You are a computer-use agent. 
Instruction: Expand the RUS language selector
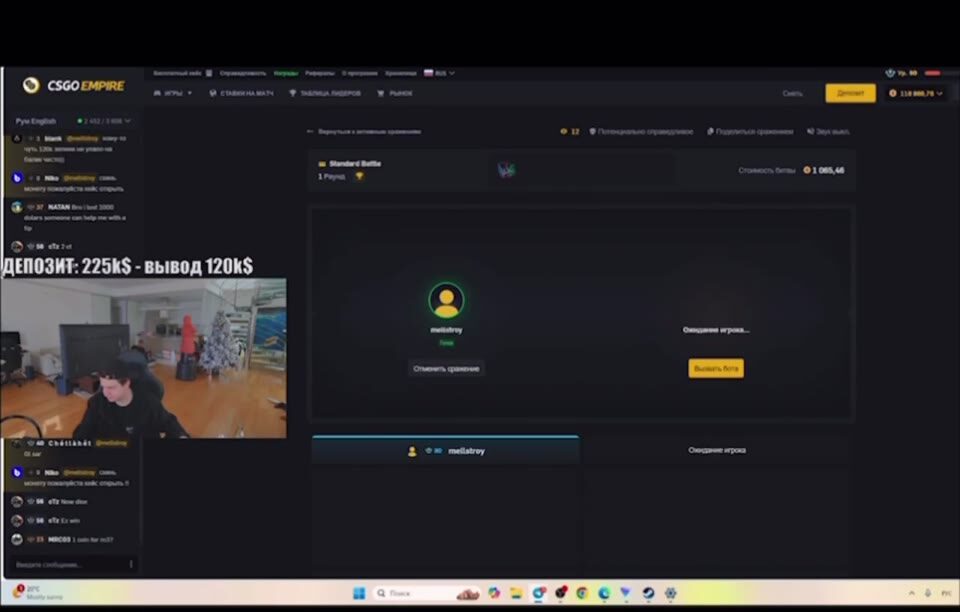point(439,73)
